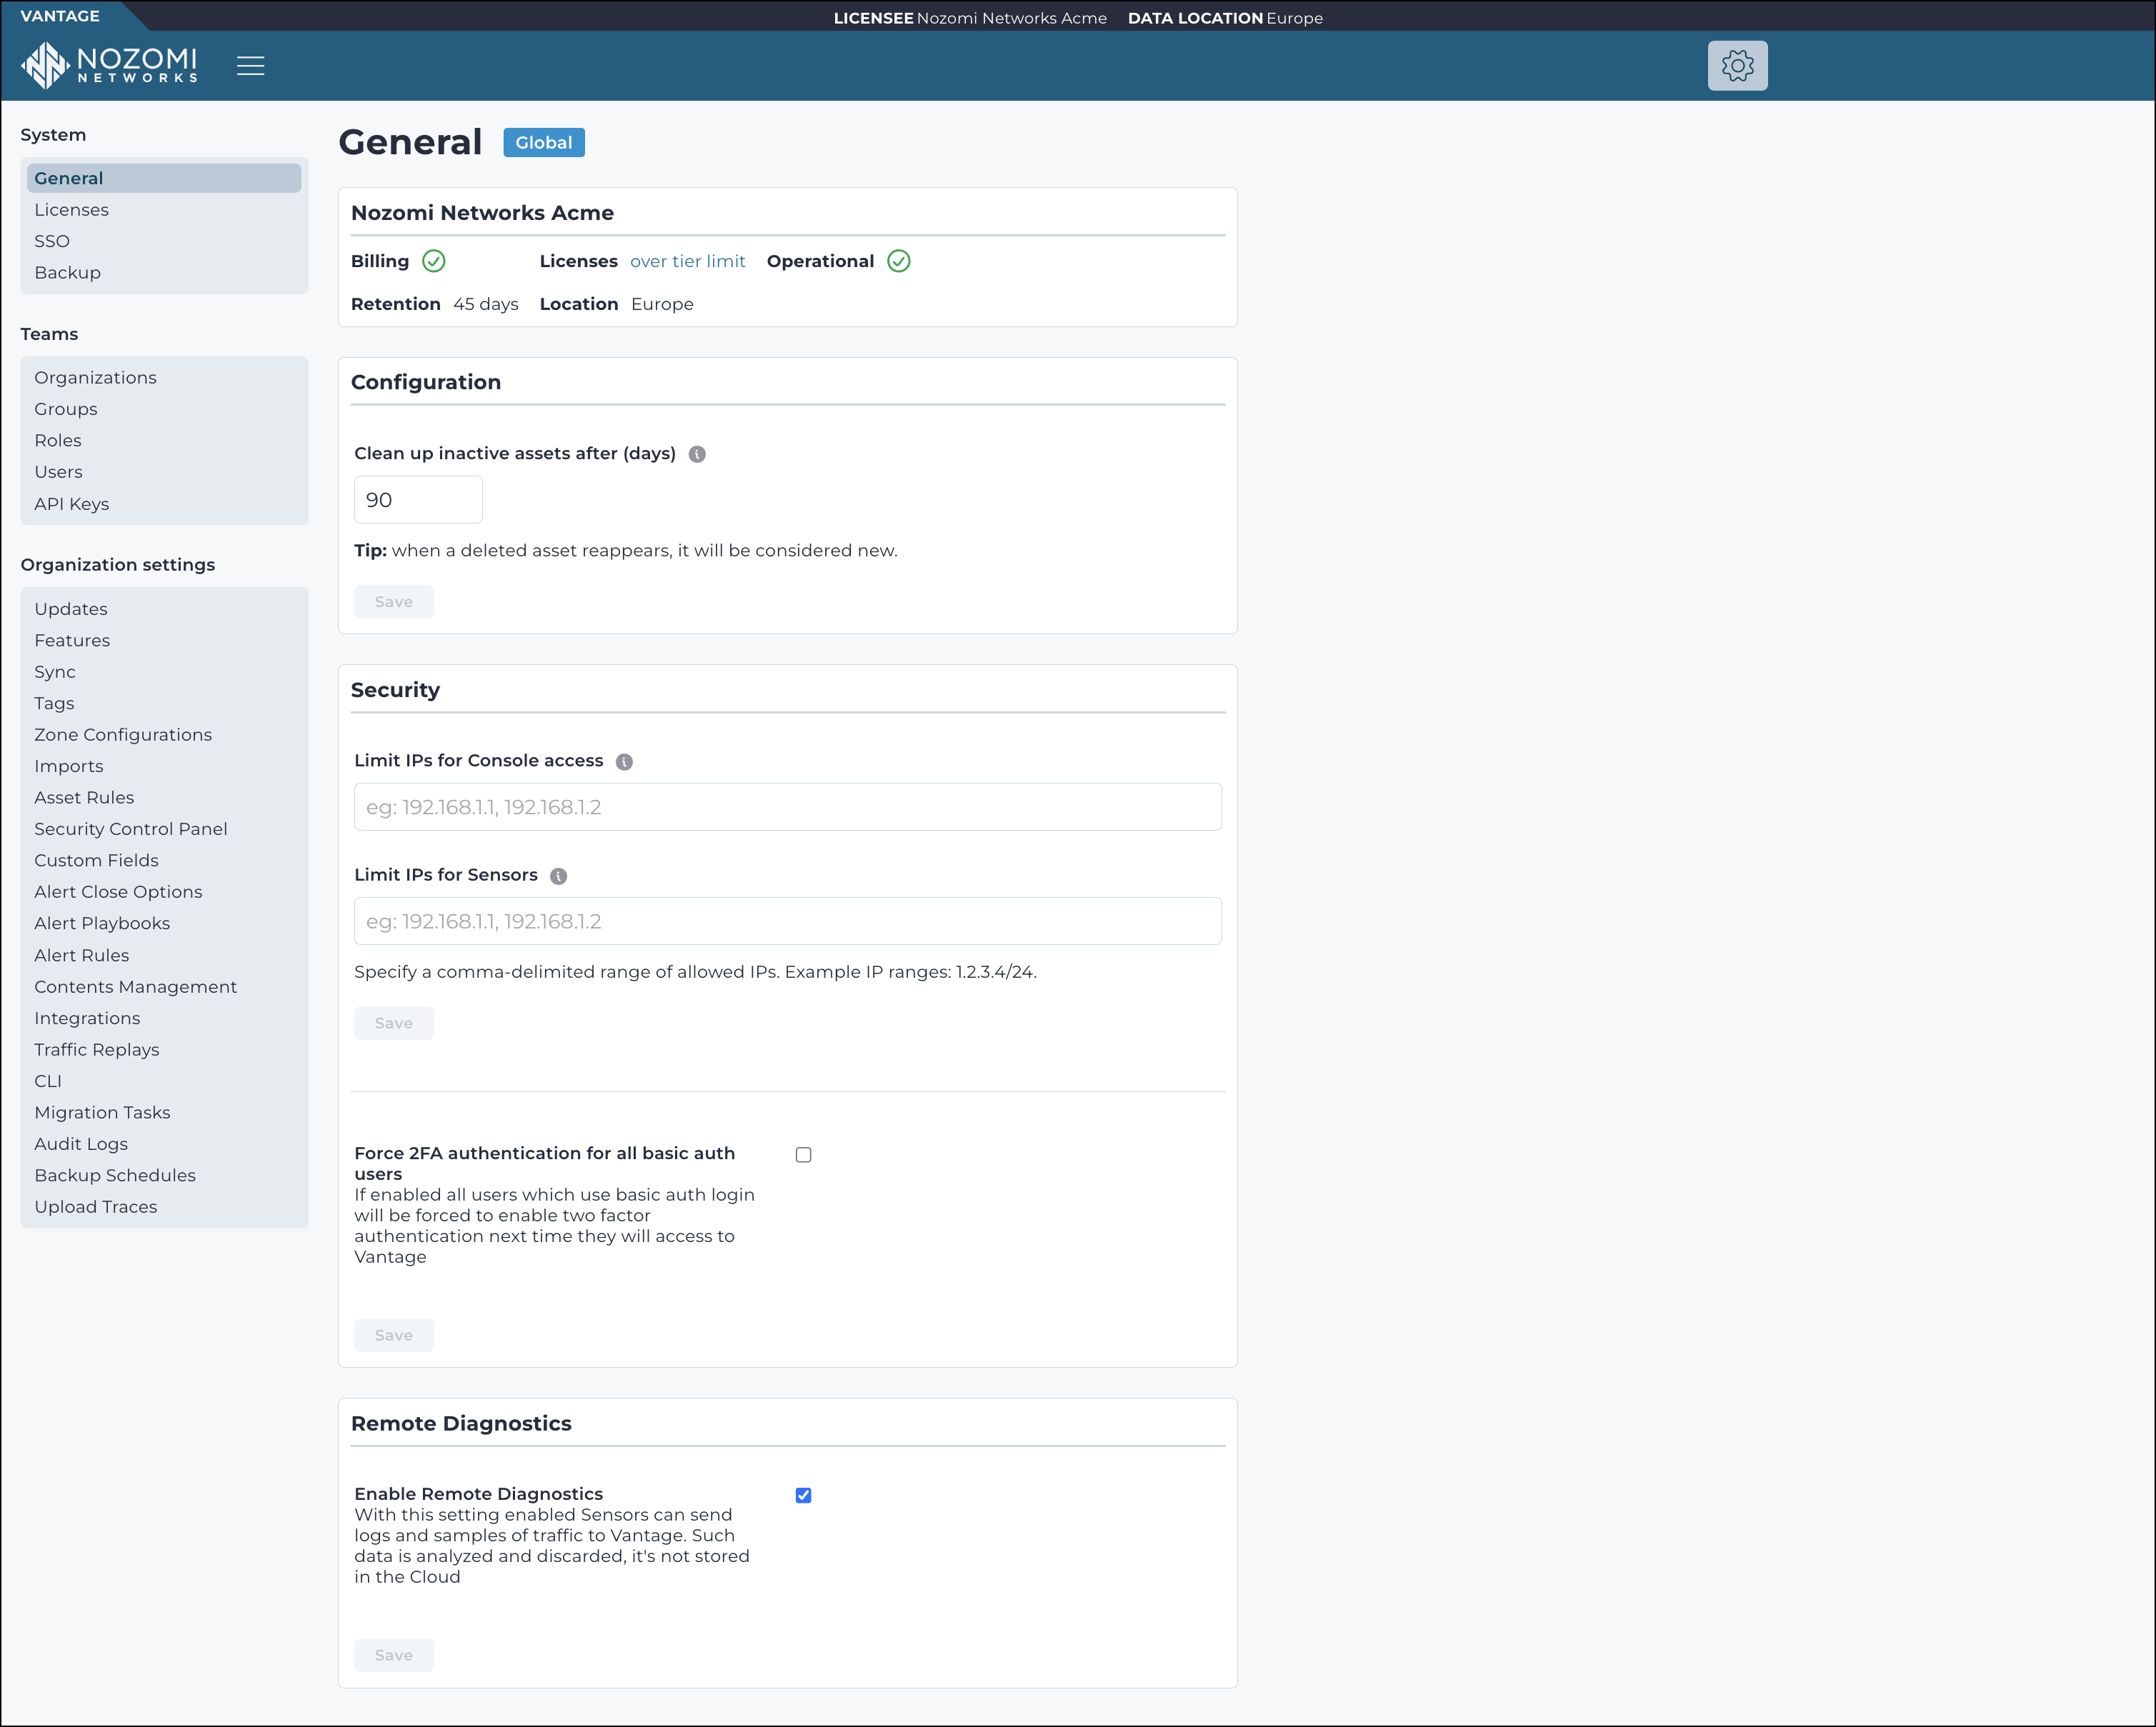Open Upload Traces
Image resolution: width=2156 pixels, height=1727 pixels.
(95, 1207)
